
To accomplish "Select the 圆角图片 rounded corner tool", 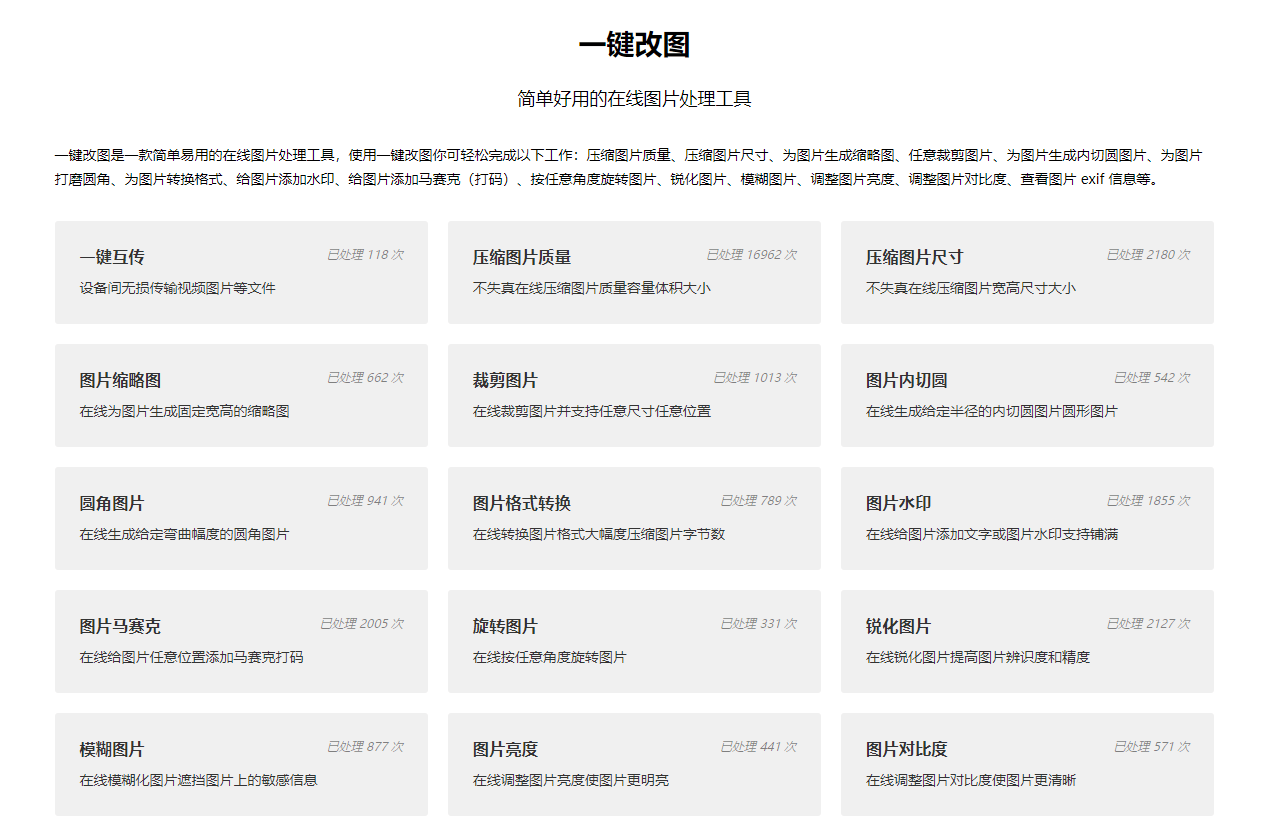I will pyautogui.click(x=240, y=518).
